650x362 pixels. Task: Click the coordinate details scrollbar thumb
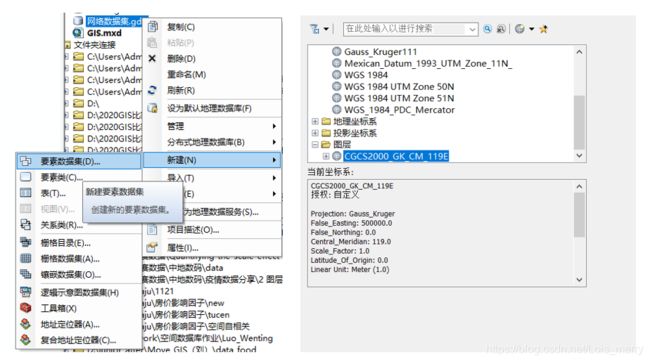point(579,215)
